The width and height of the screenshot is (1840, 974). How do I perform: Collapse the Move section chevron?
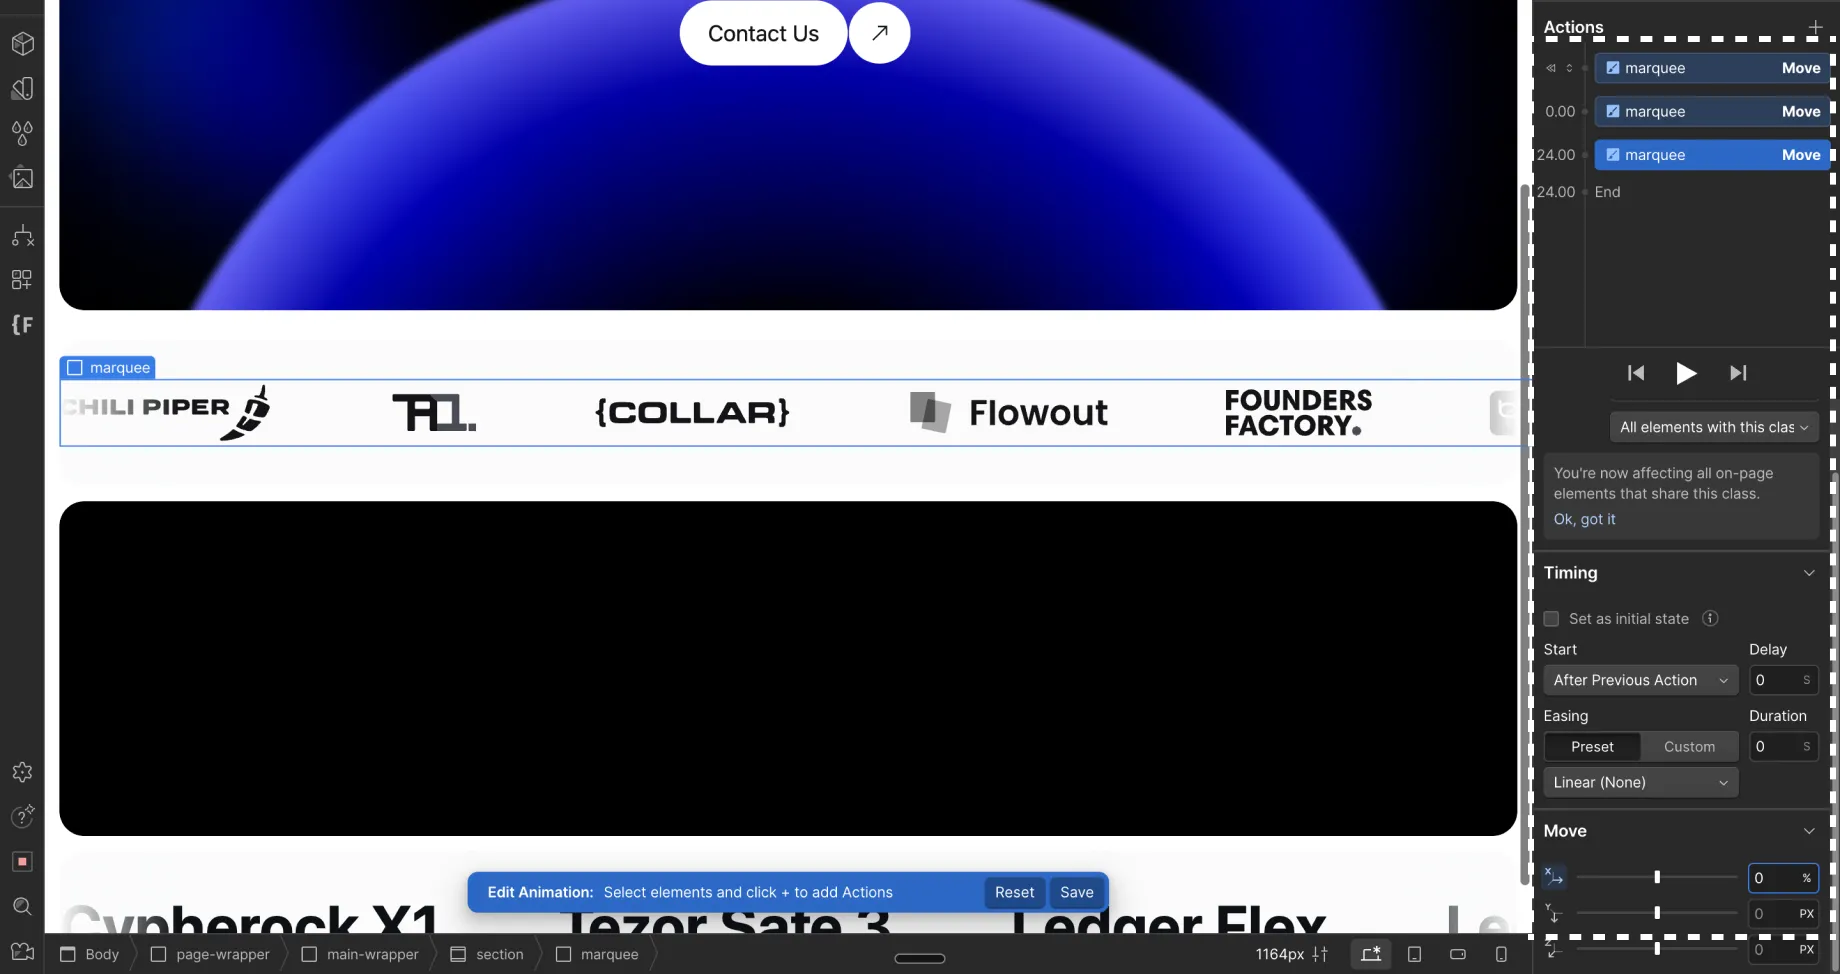[1809, 831]
